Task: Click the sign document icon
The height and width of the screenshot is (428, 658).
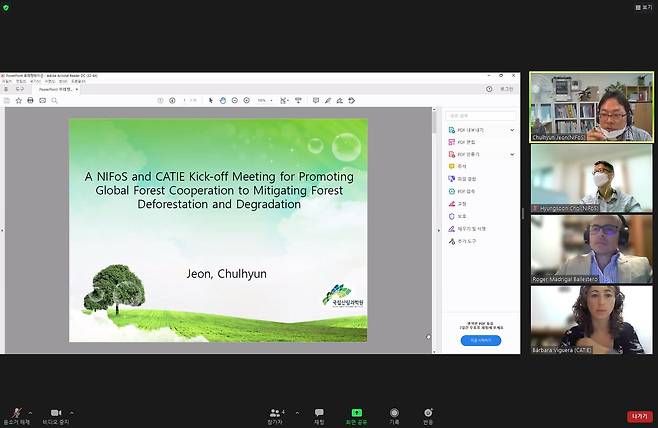Action: (x=339, y=100)
